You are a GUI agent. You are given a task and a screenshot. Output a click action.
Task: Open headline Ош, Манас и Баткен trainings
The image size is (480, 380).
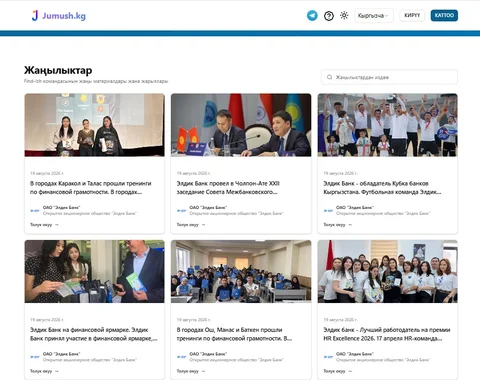pos(234,334)
